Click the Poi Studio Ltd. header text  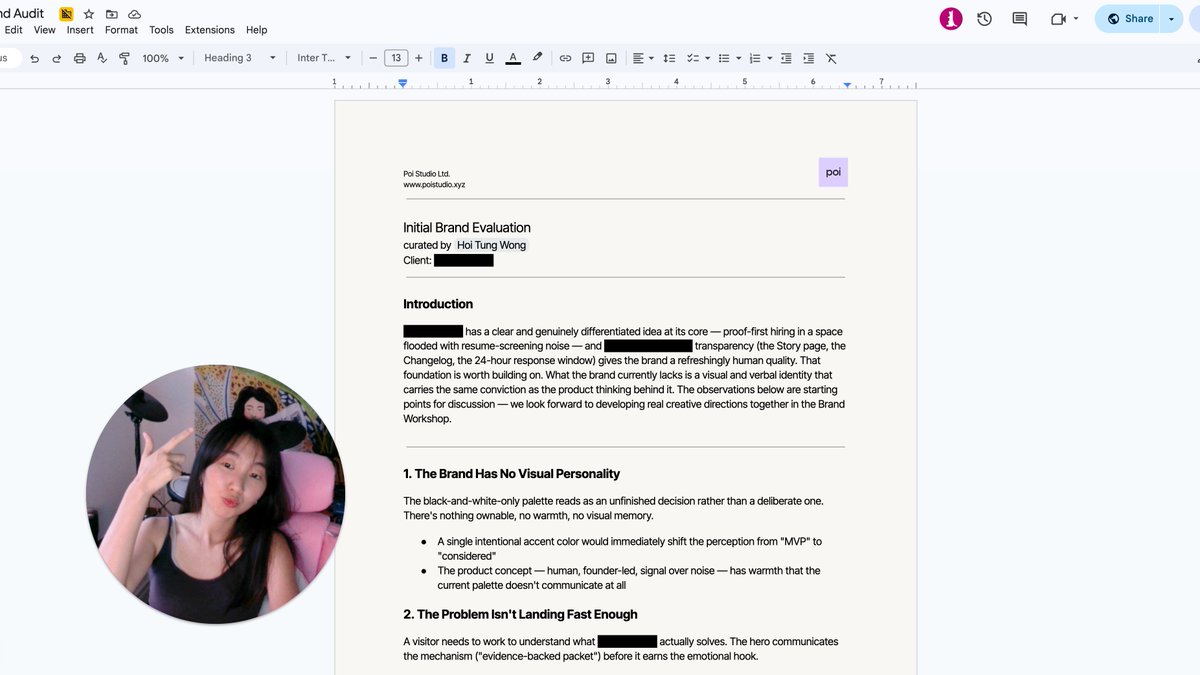pos(427,174)
